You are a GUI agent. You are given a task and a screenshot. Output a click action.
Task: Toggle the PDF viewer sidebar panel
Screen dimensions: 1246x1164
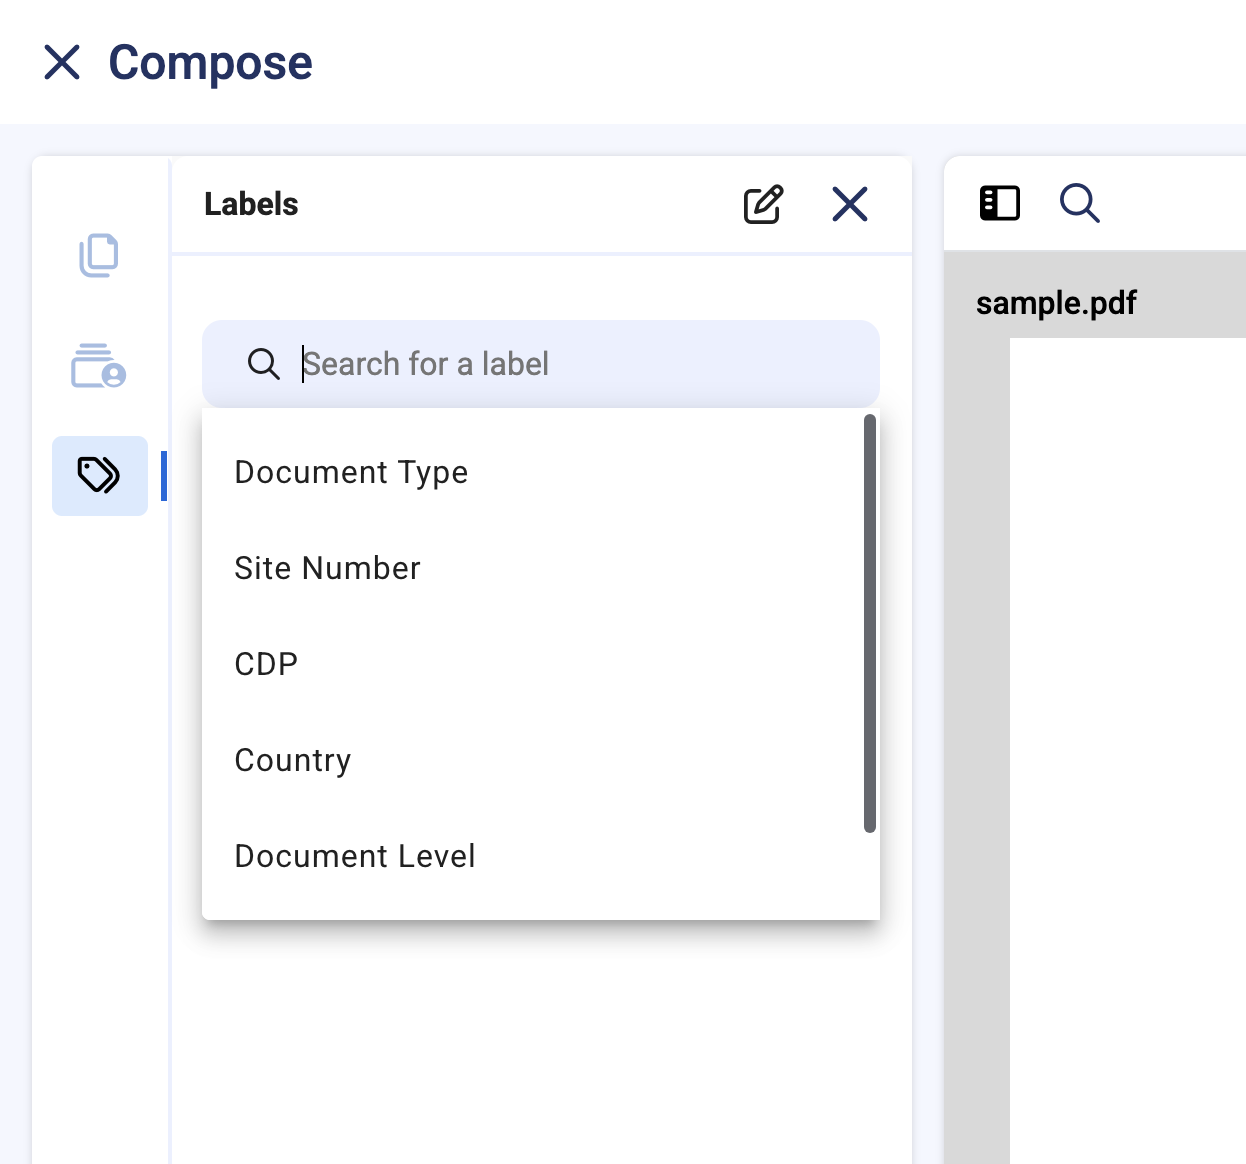999,203
